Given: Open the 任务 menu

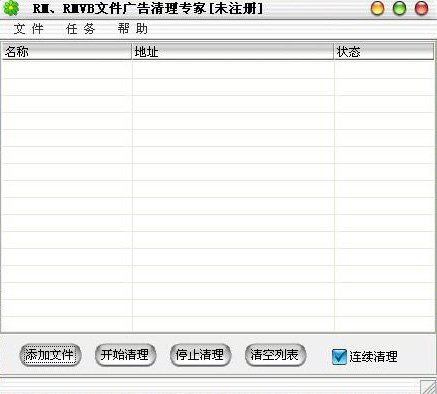Looking at the screenshot, I should coord(81,29).
